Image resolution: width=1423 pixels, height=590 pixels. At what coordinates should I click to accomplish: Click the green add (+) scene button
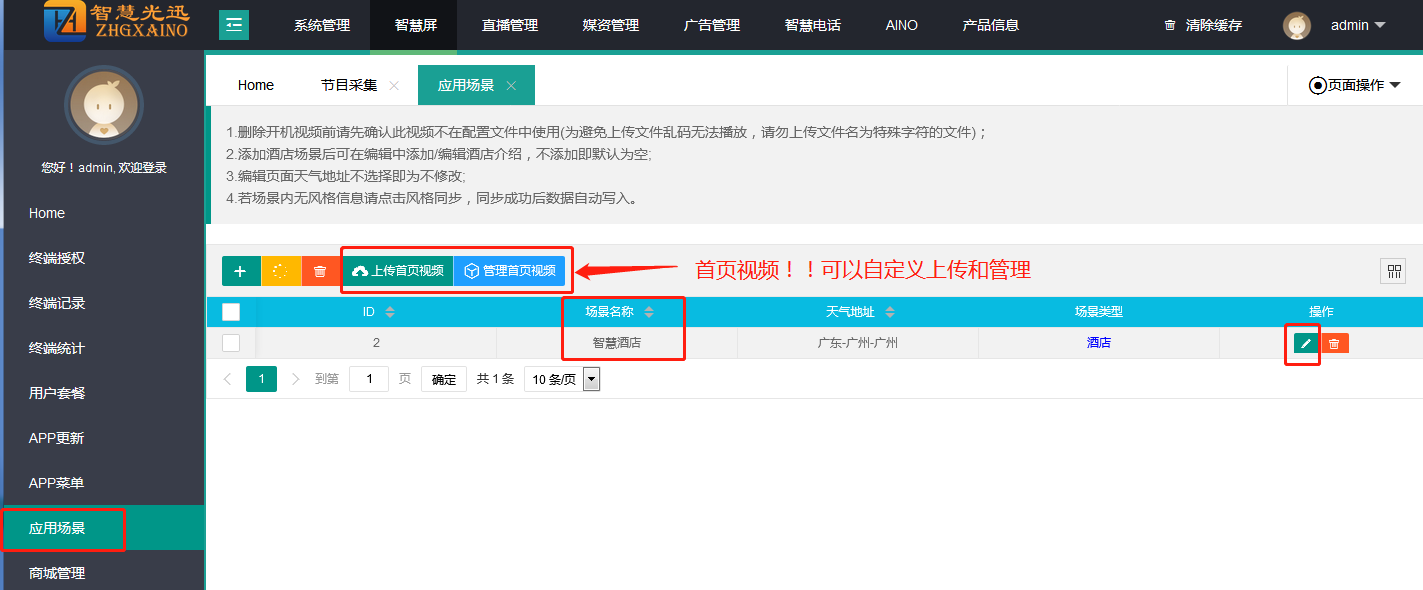240,271
